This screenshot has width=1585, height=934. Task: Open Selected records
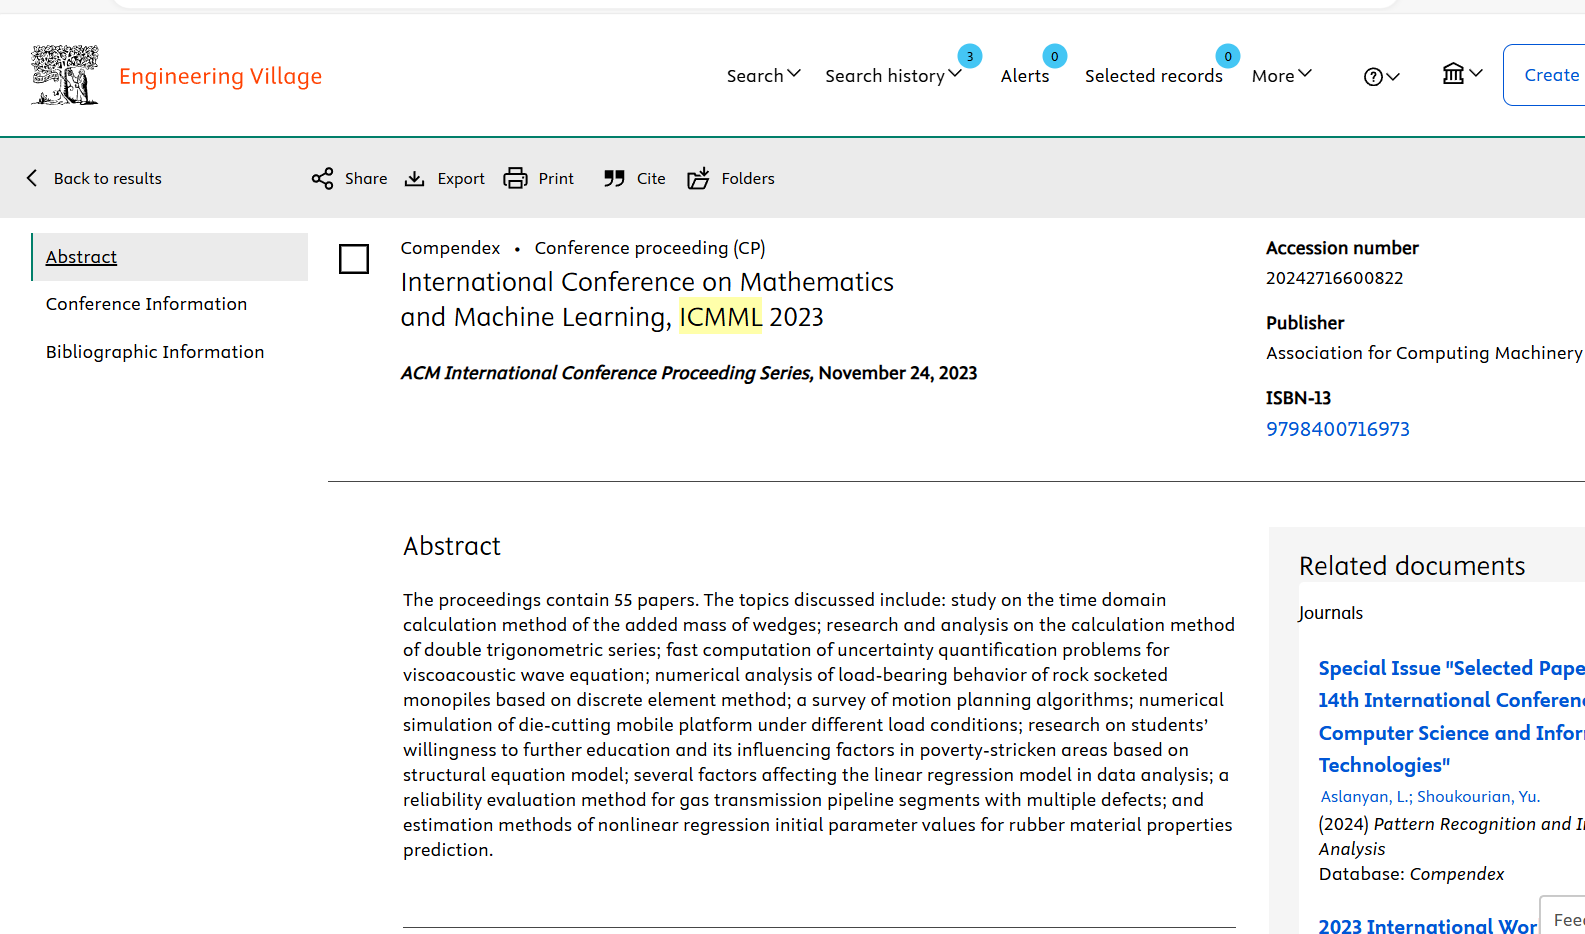(1153, 76)
